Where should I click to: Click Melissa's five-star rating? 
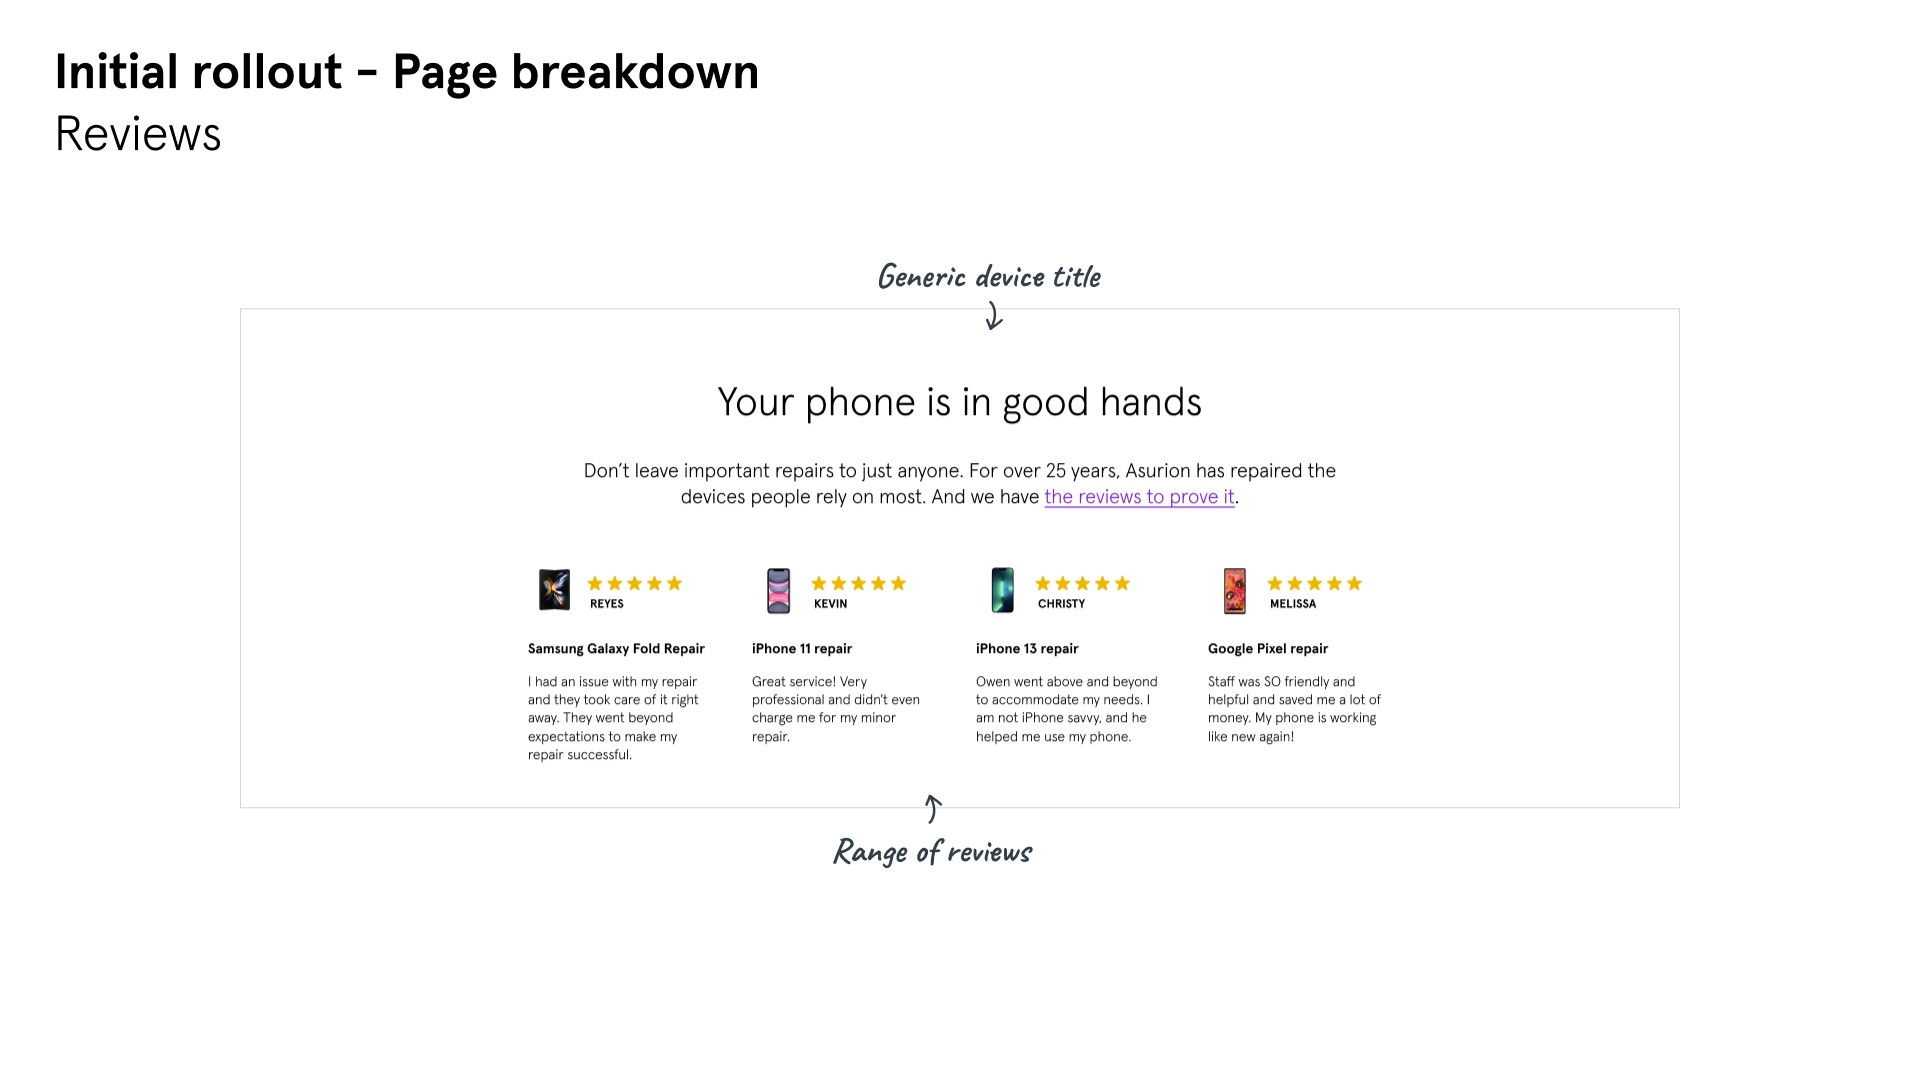[x=1314, y=583]
